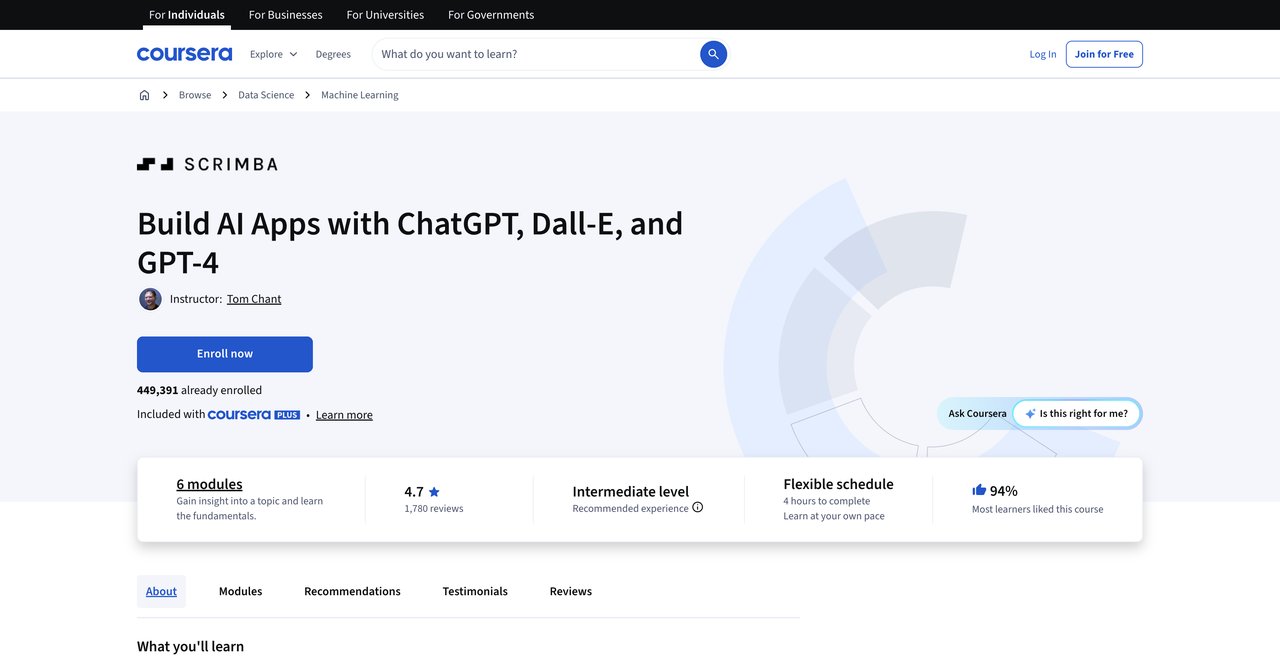Click the Coursera logo

coord(184,54)
